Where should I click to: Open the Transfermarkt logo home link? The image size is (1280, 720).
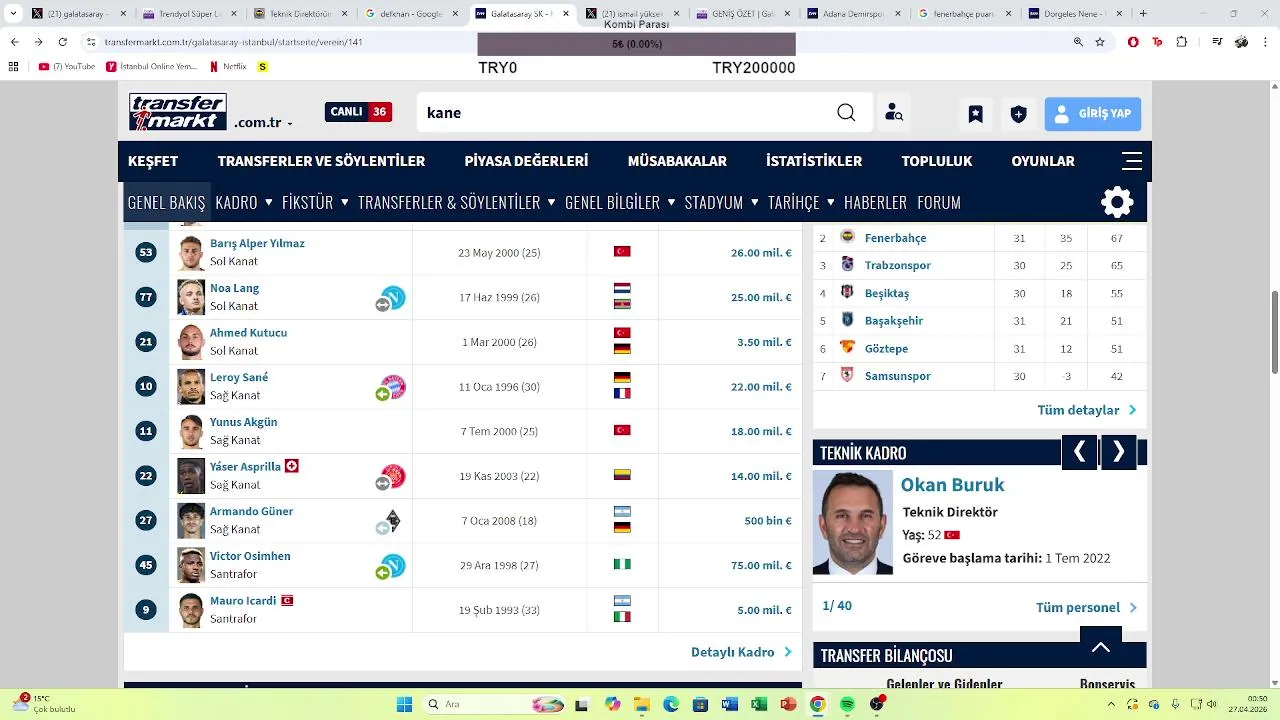178,112
